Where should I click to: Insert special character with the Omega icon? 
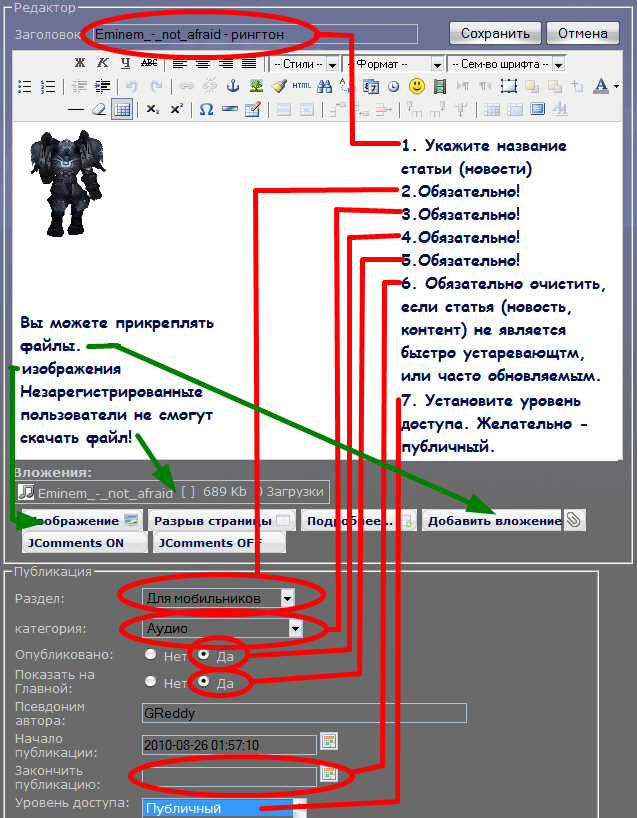tap(206, 109)
